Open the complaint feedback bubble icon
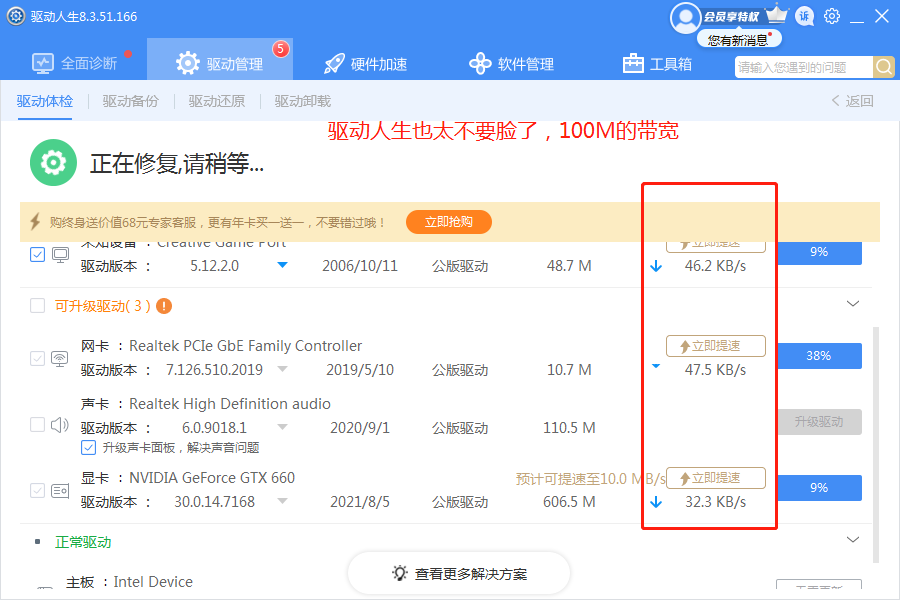Screen dimensions: 900x600 click(x=804, y=17)
